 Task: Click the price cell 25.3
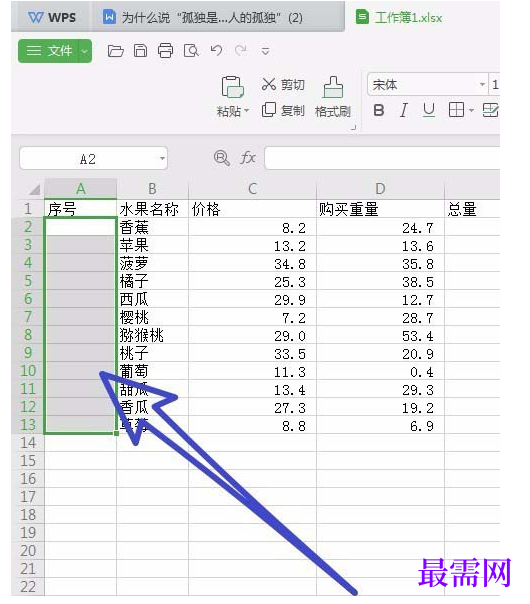pyautogui.click(x=252, y=281)
